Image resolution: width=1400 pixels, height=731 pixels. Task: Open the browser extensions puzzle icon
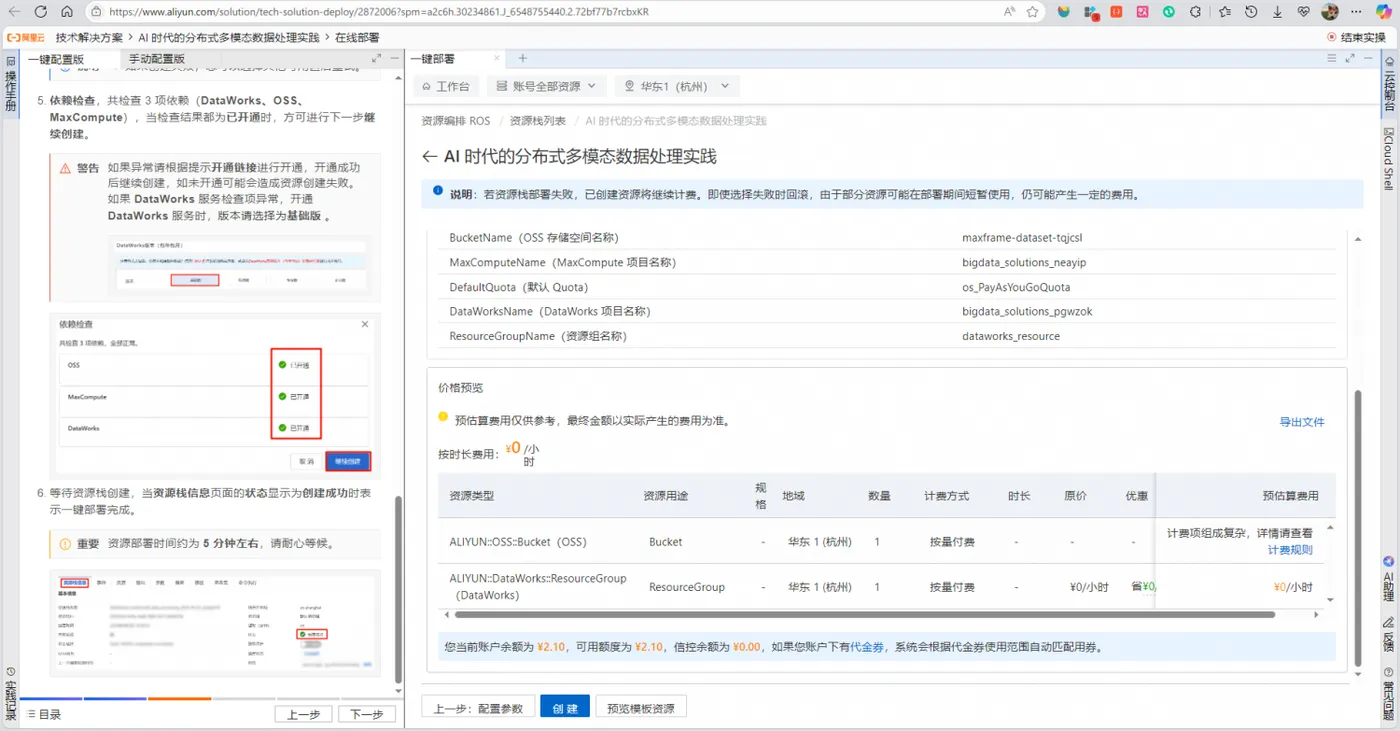[1195, 12]
